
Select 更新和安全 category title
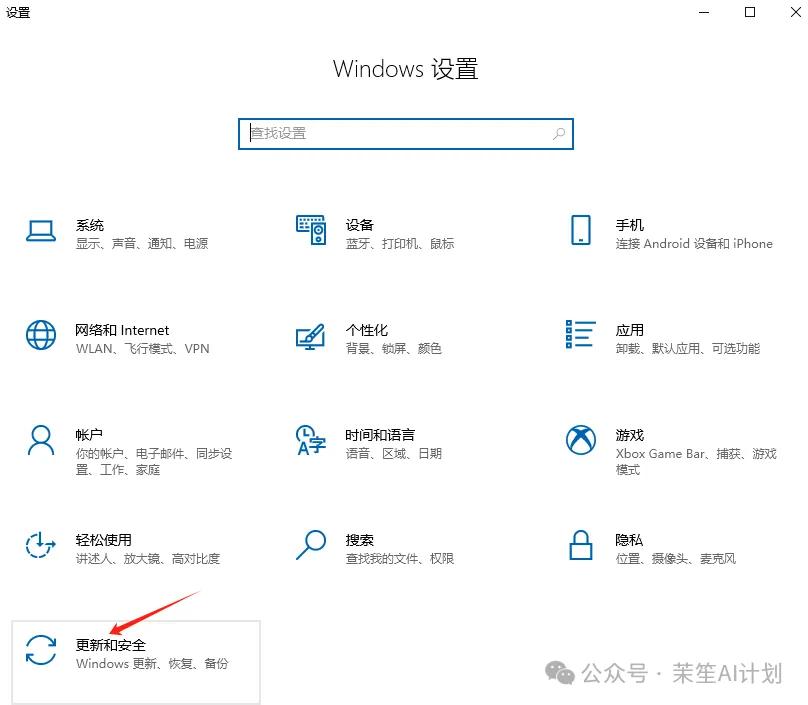click(x=110, y=645)
